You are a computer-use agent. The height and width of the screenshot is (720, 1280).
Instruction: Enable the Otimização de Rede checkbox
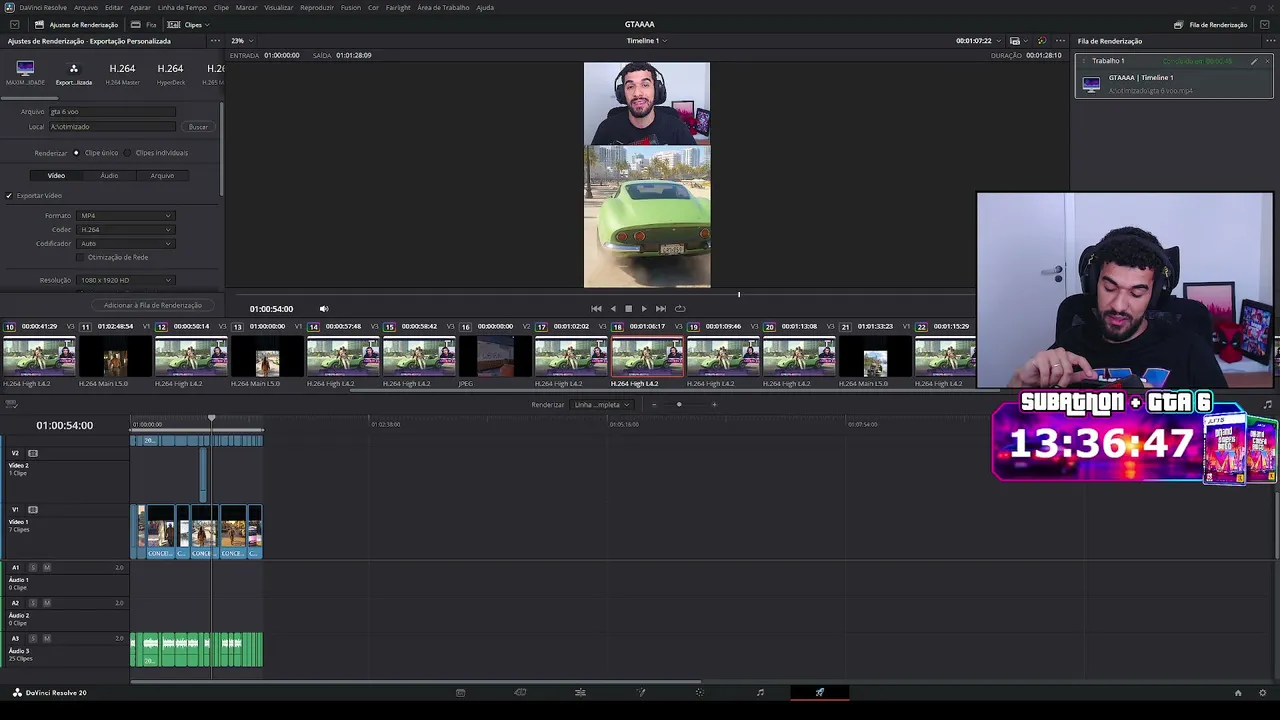[x=81, y=257]
